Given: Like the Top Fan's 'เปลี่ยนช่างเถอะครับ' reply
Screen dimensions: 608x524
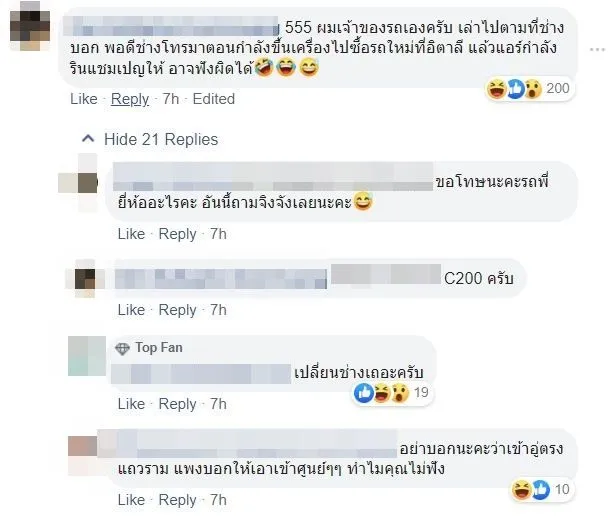Looking at the screenshot, I should pyautogui.click(x=131, y=404).
